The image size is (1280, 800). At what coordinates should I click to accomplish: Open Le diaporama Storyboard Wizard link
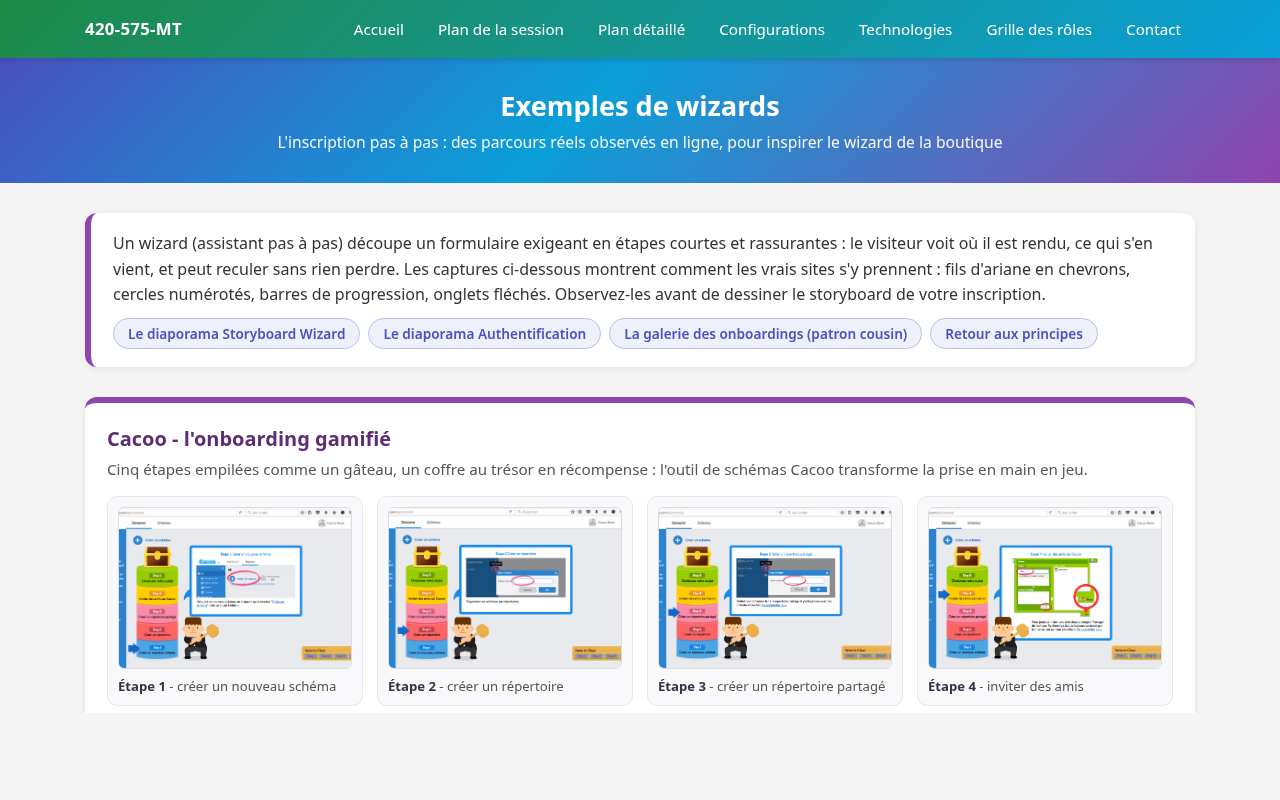click(x=236, y=334)
